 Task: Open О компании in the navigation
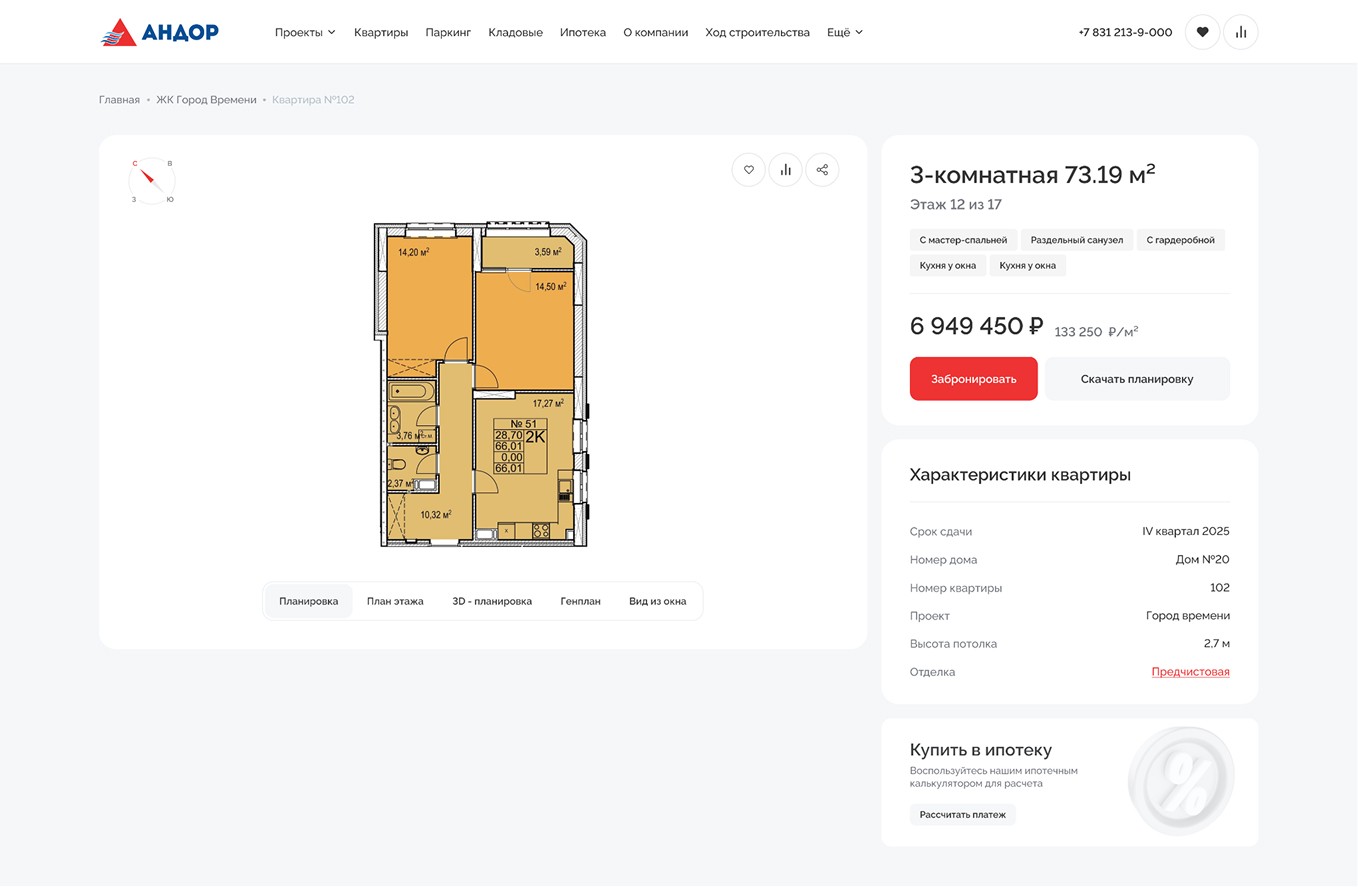pos(655,32)
